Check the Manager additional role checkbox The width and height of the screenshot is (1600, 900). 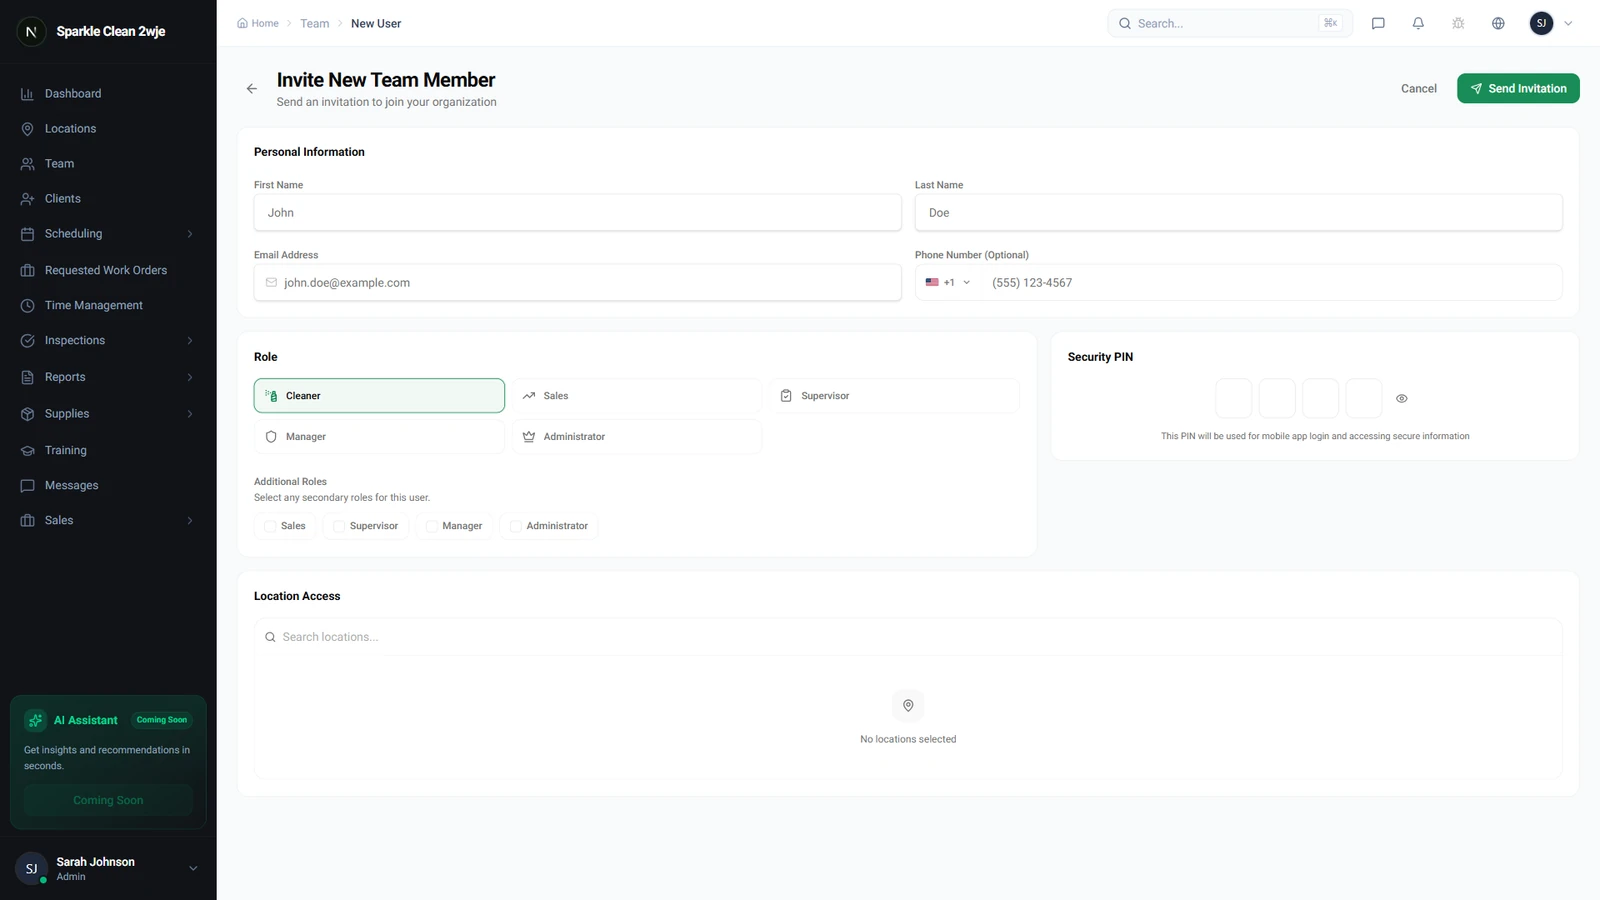point(432,526)
